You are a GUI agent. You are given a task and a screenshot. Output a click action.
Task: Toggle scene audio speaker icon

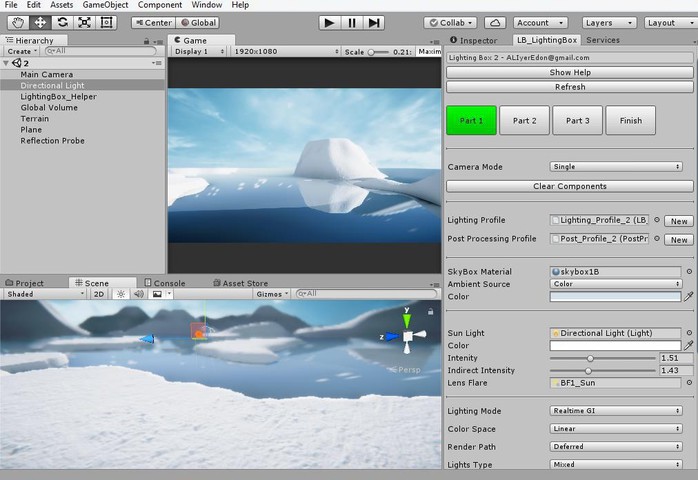(x=139, y=294)
